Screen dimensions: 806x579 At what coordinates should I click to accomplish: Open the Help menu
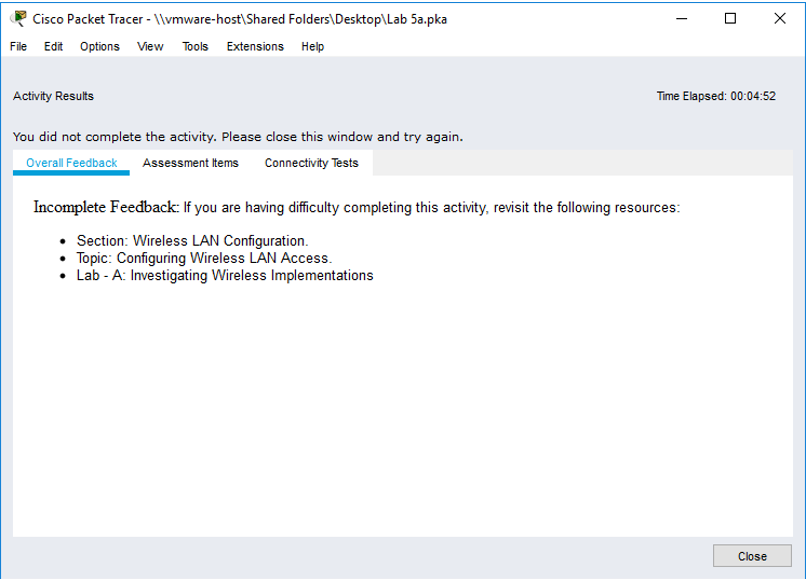tap(313, 46)
